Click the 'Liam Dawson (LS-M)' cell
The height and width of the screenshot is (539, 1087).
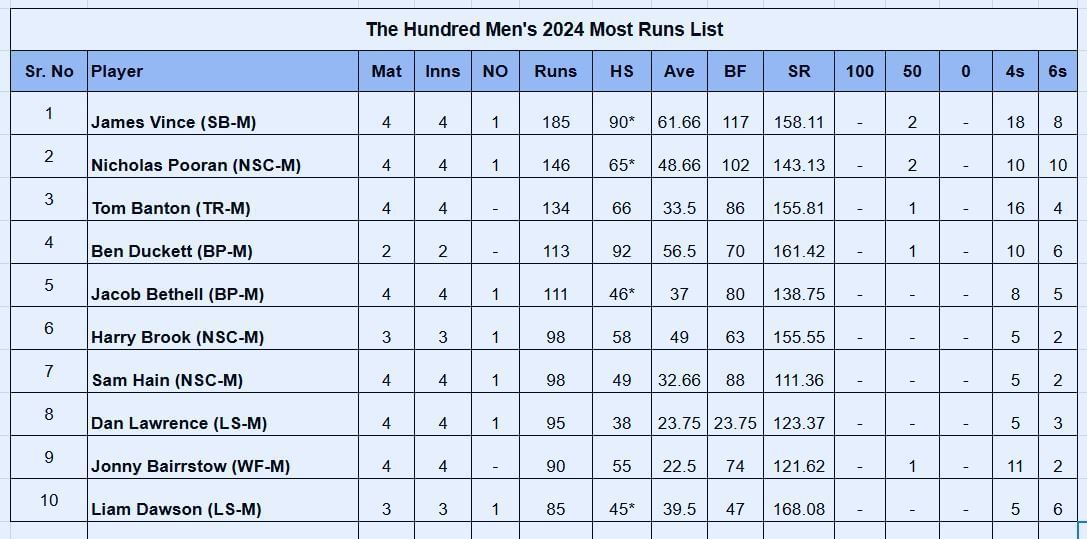(x=175, y=509)
